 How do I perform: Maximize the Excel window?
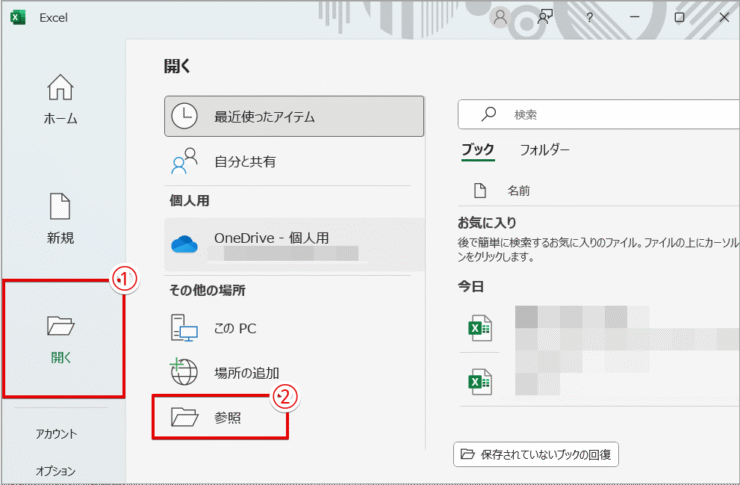pos(679,17)
